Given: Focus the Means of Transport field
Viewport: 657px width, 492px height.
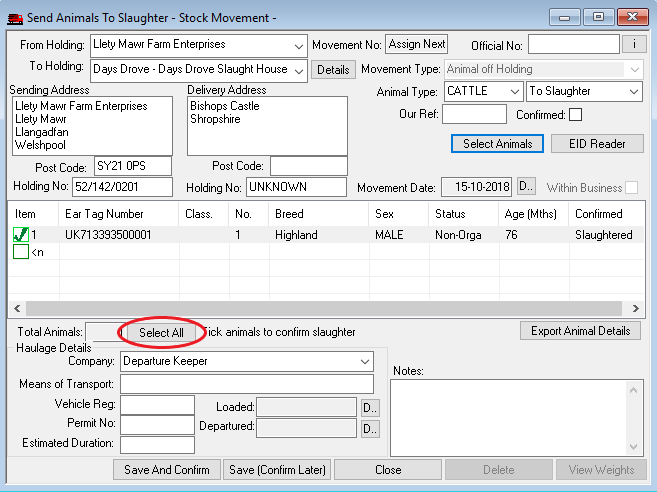Looking at the screenshot, I should 247,384.
